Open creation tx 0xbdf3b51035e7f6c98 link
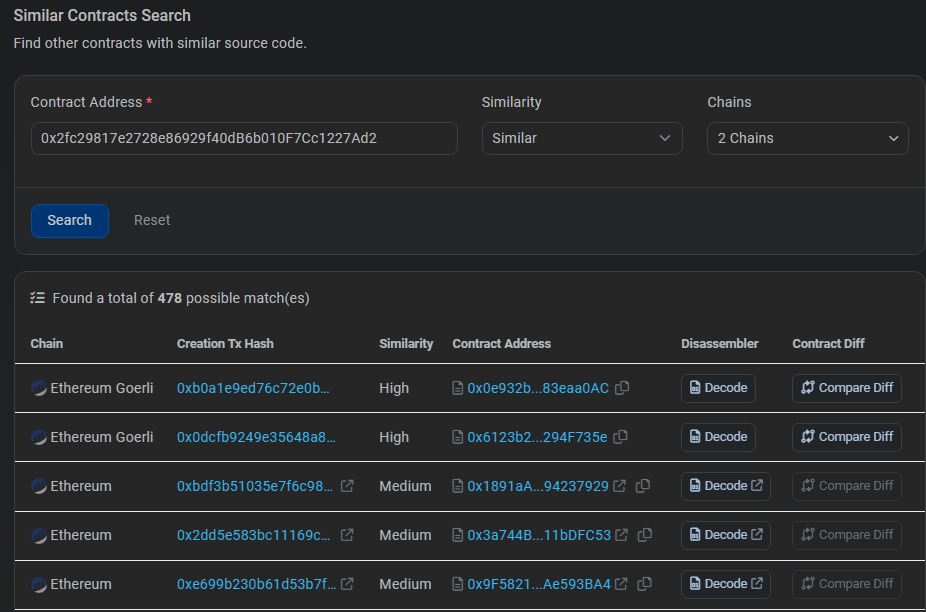The width and height of the screenshot is (926, 612). (x=255, y=486)
